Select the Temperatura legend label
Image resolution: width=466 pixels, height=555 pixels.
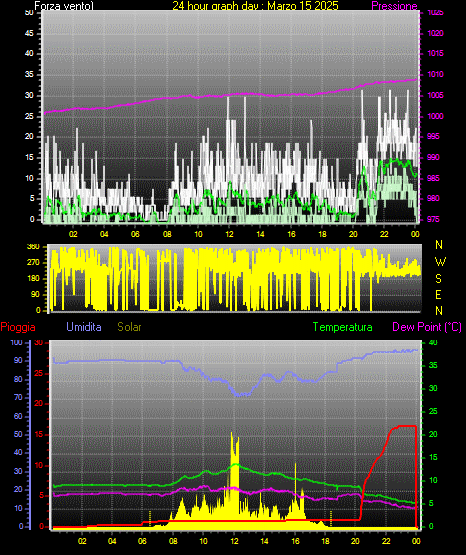click(x=342, y=327)
